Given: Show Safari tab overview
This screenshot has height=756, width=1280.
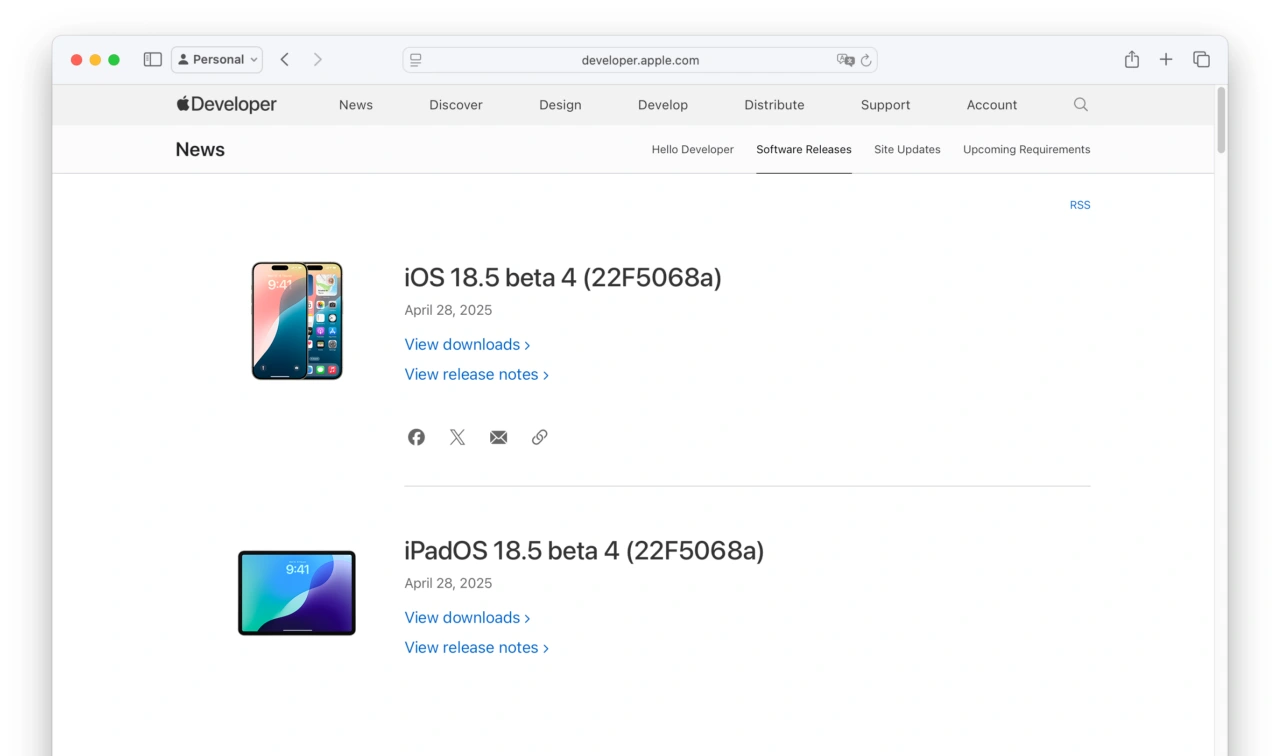Looking at the screenshot, I should point(1201,60).
